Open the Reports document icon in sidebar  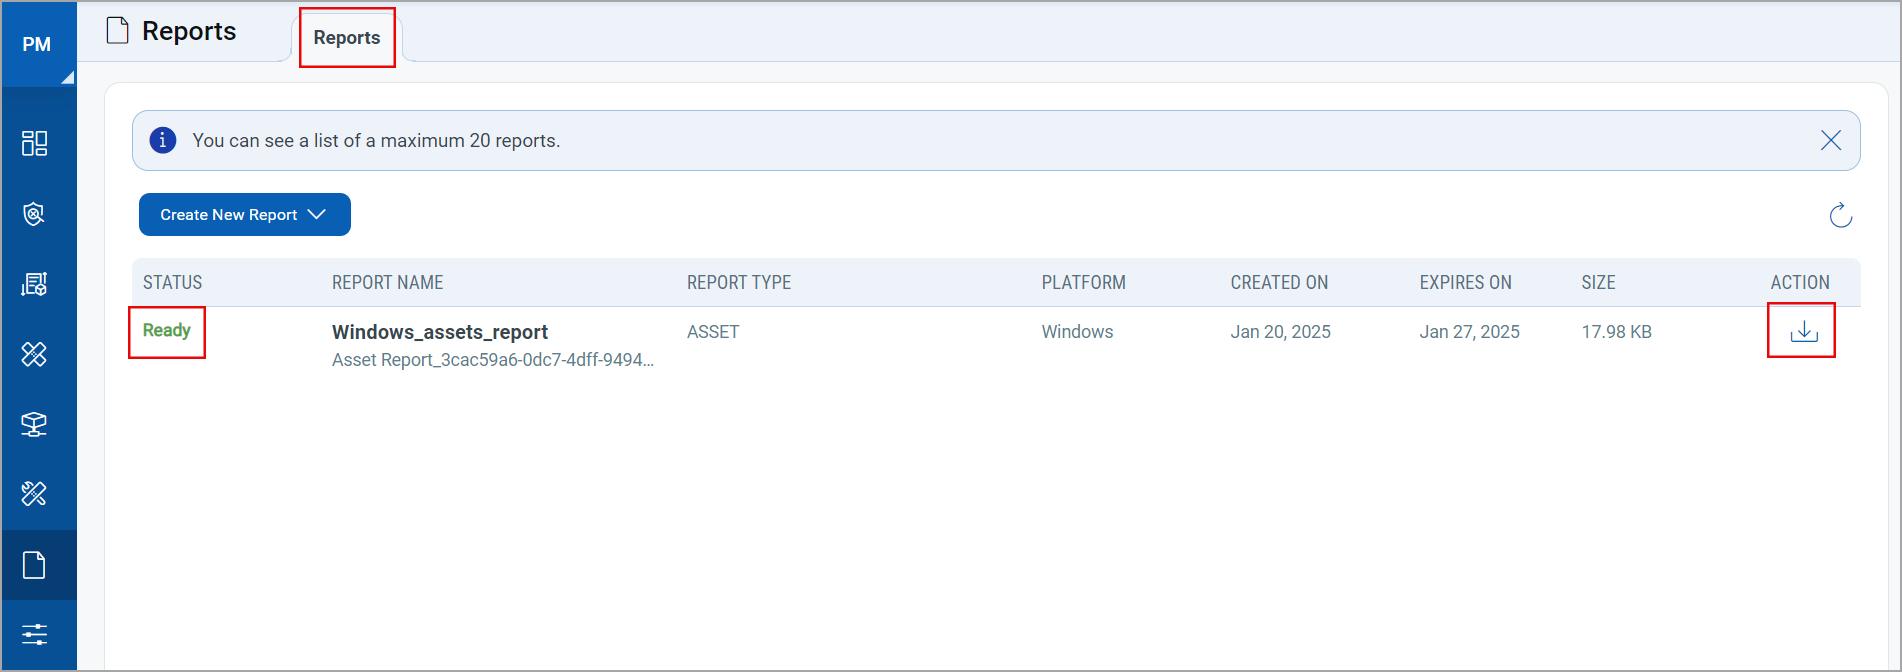point(35,565)
